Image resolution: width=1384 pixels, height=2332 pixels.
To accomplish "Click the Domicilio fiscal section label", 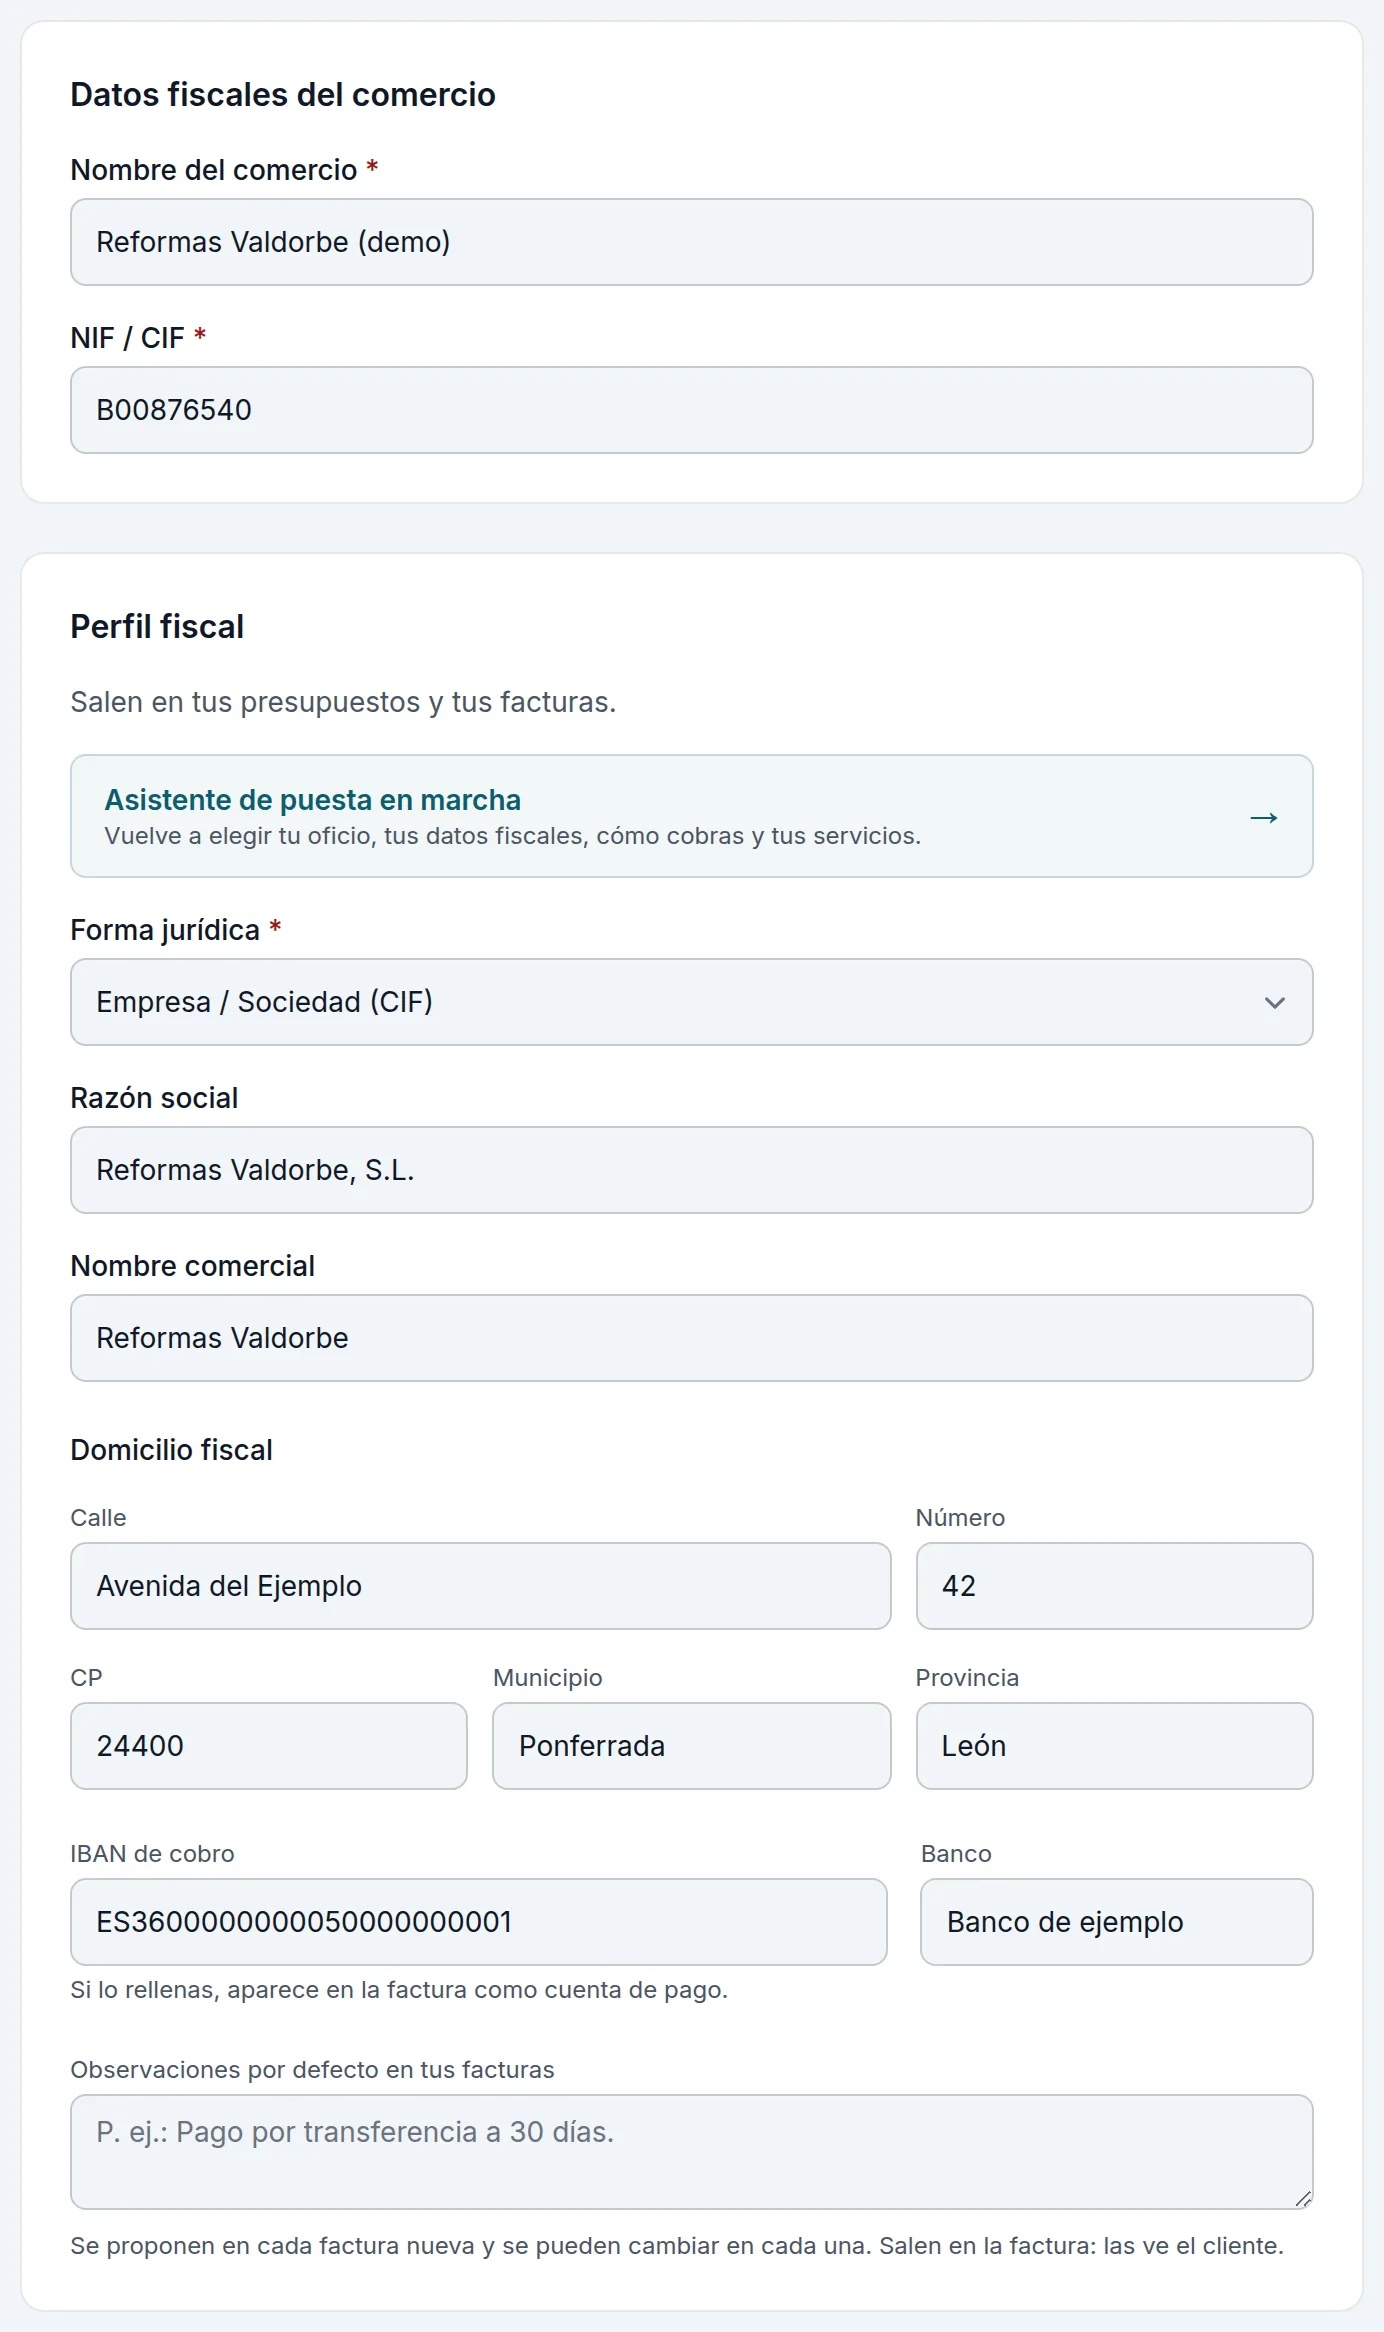I will 172,1450.
